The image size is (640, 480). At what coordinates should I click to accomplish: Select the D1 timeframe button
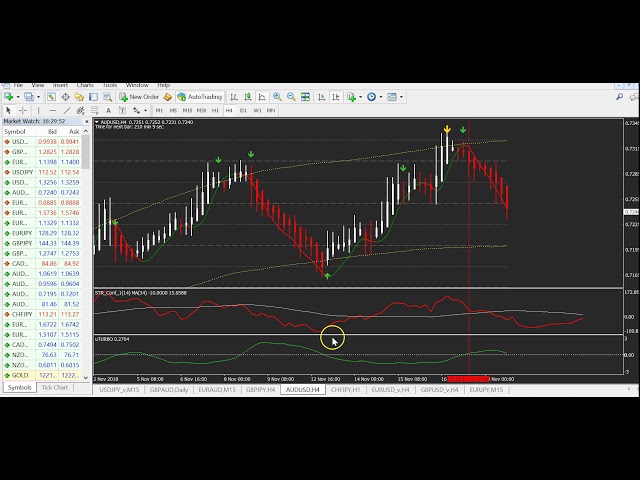pyautogui.click(x=243, y=110)
